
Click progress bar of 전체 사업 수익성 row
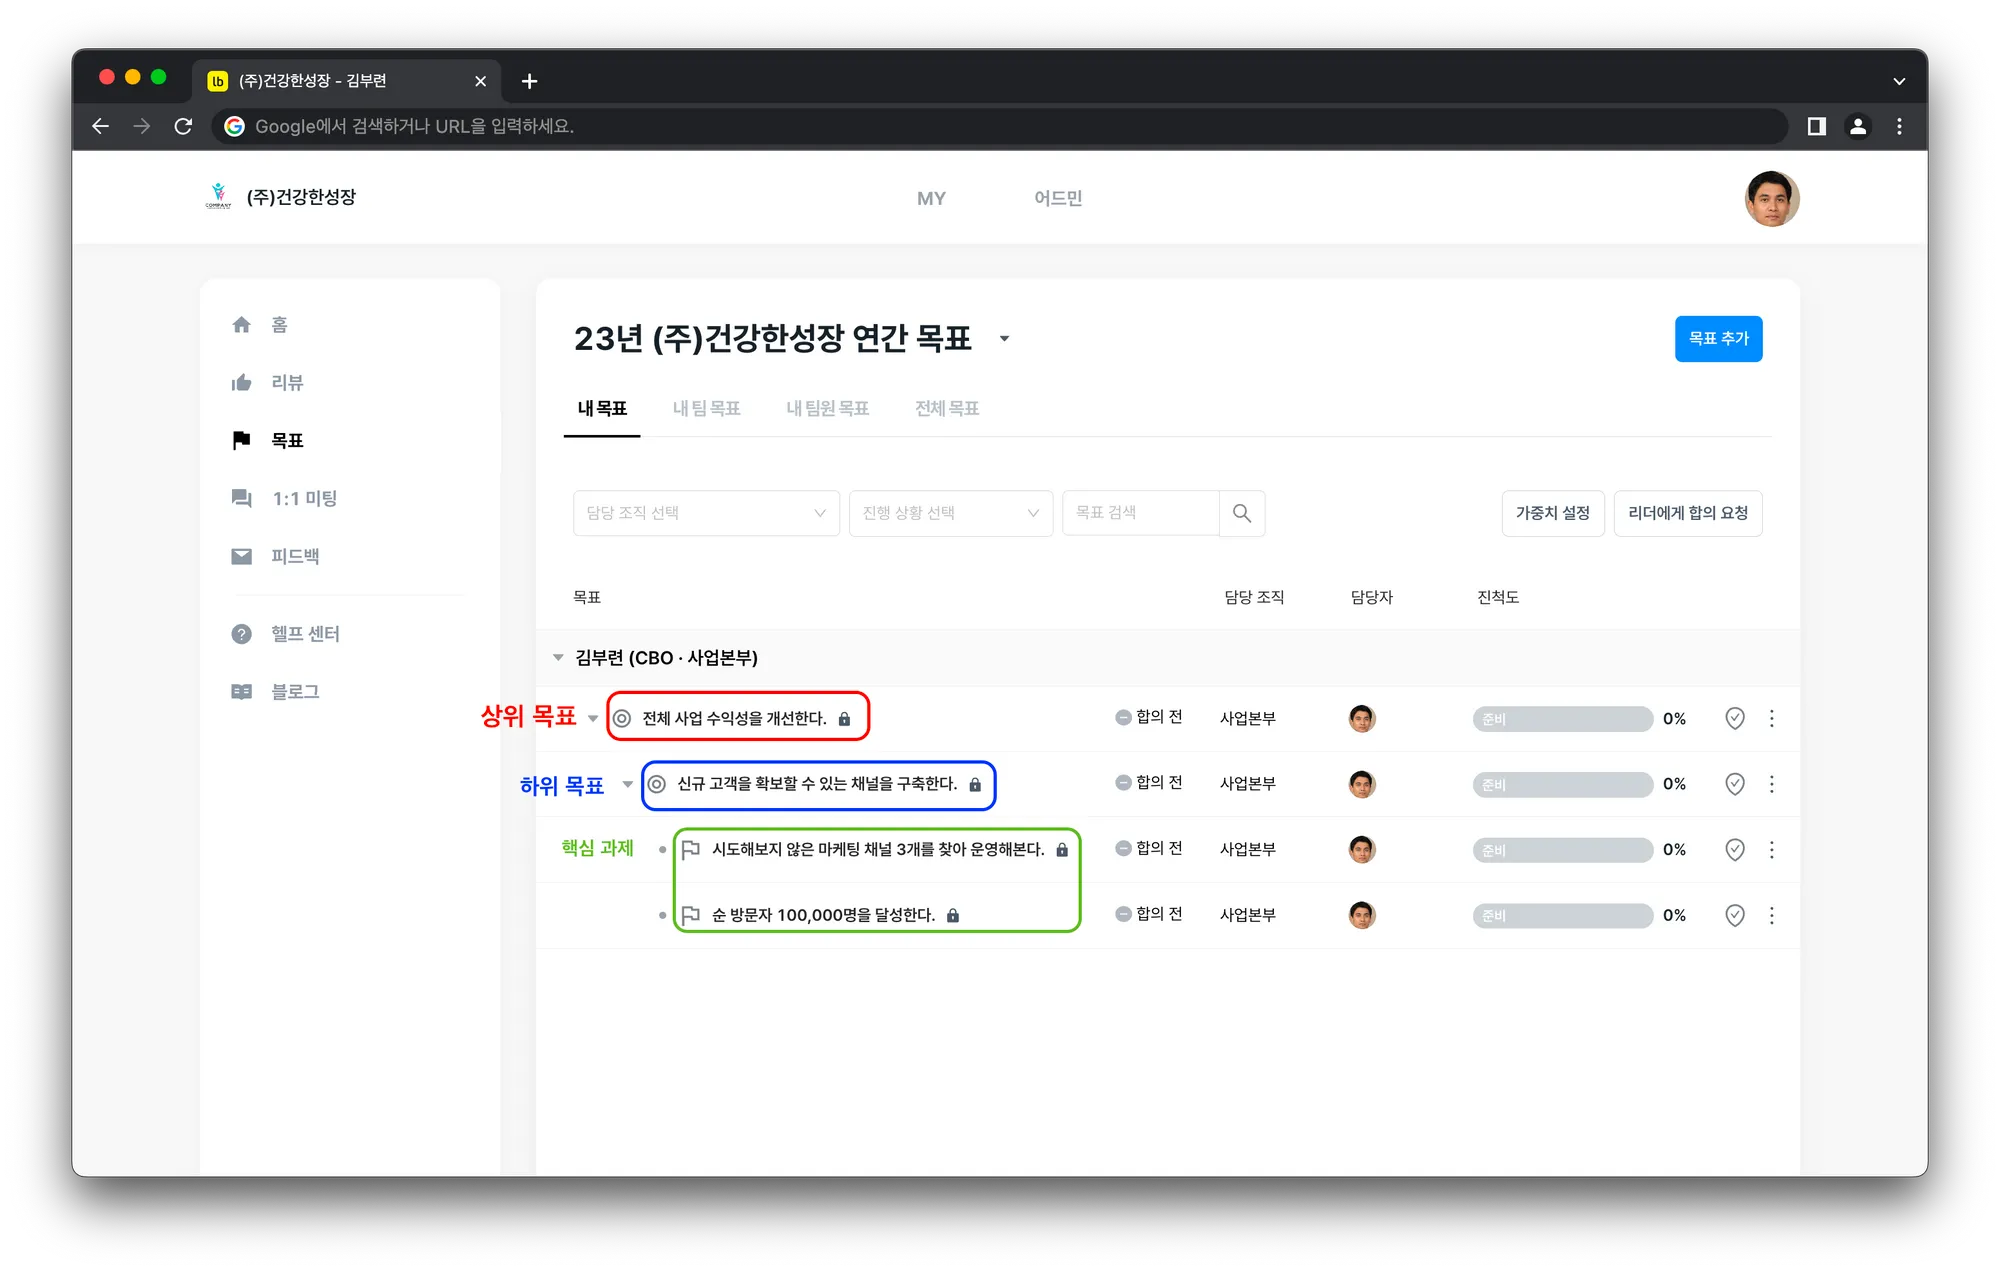[1562, 719]
